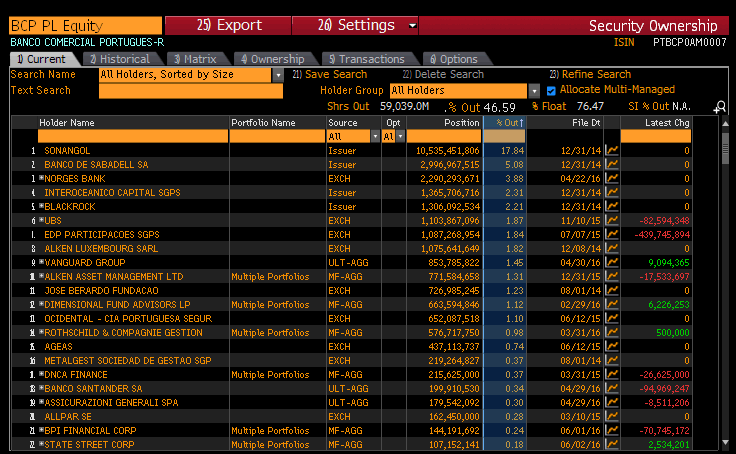This screenshot has height=454, width=736.
Task: Open chart icon for DIMENSIONAL FUND ADVISORS LP row
Action: point(612,304)
